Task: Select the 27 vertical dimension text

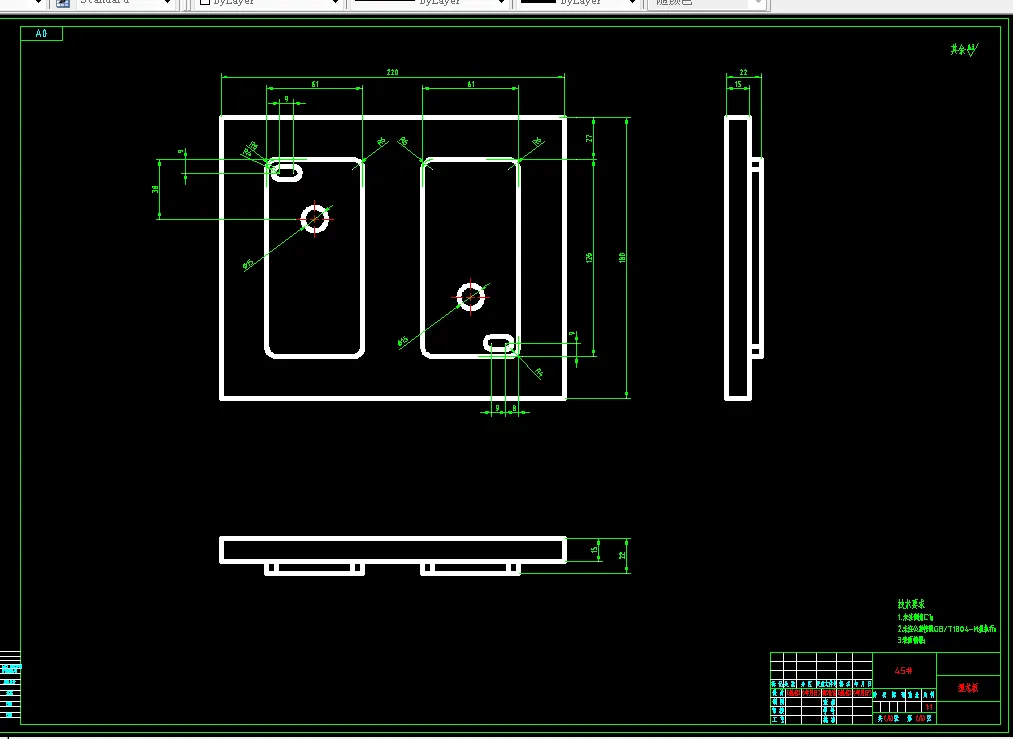Action: 589,138
